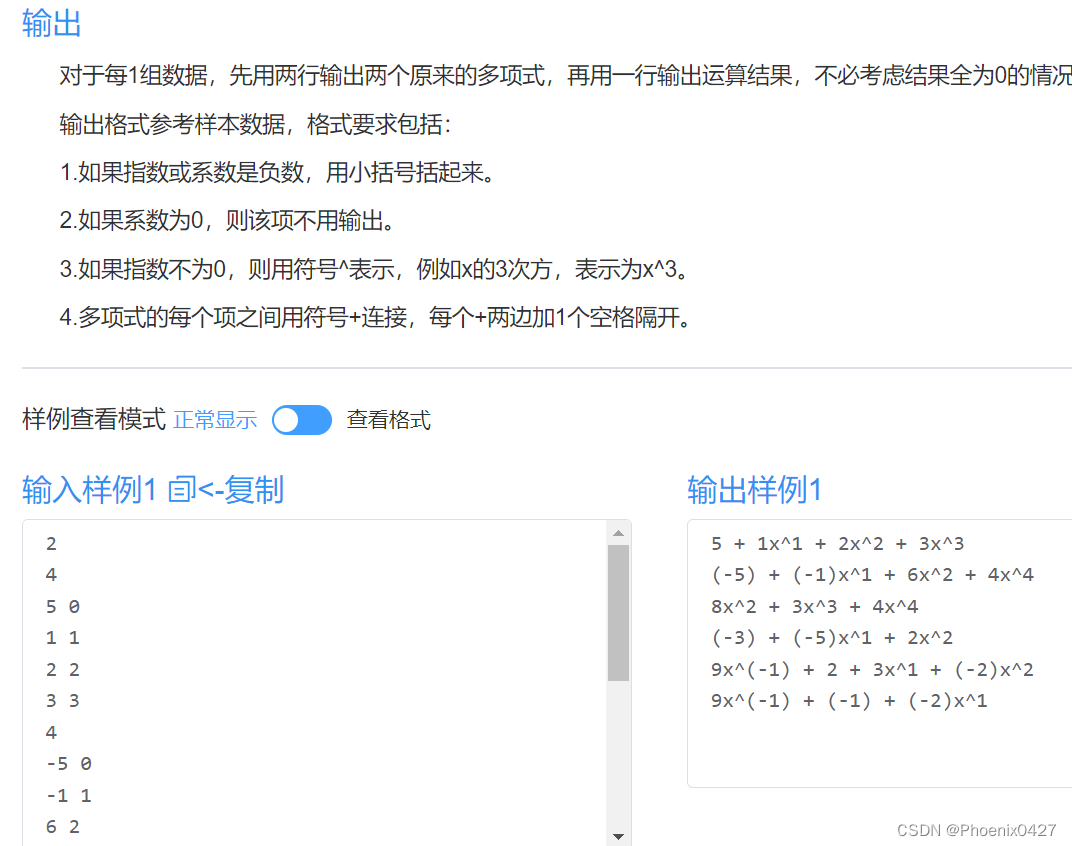
Task: Click the scrollbar down arrow in input sample
Action: click(x=618, y=836)
